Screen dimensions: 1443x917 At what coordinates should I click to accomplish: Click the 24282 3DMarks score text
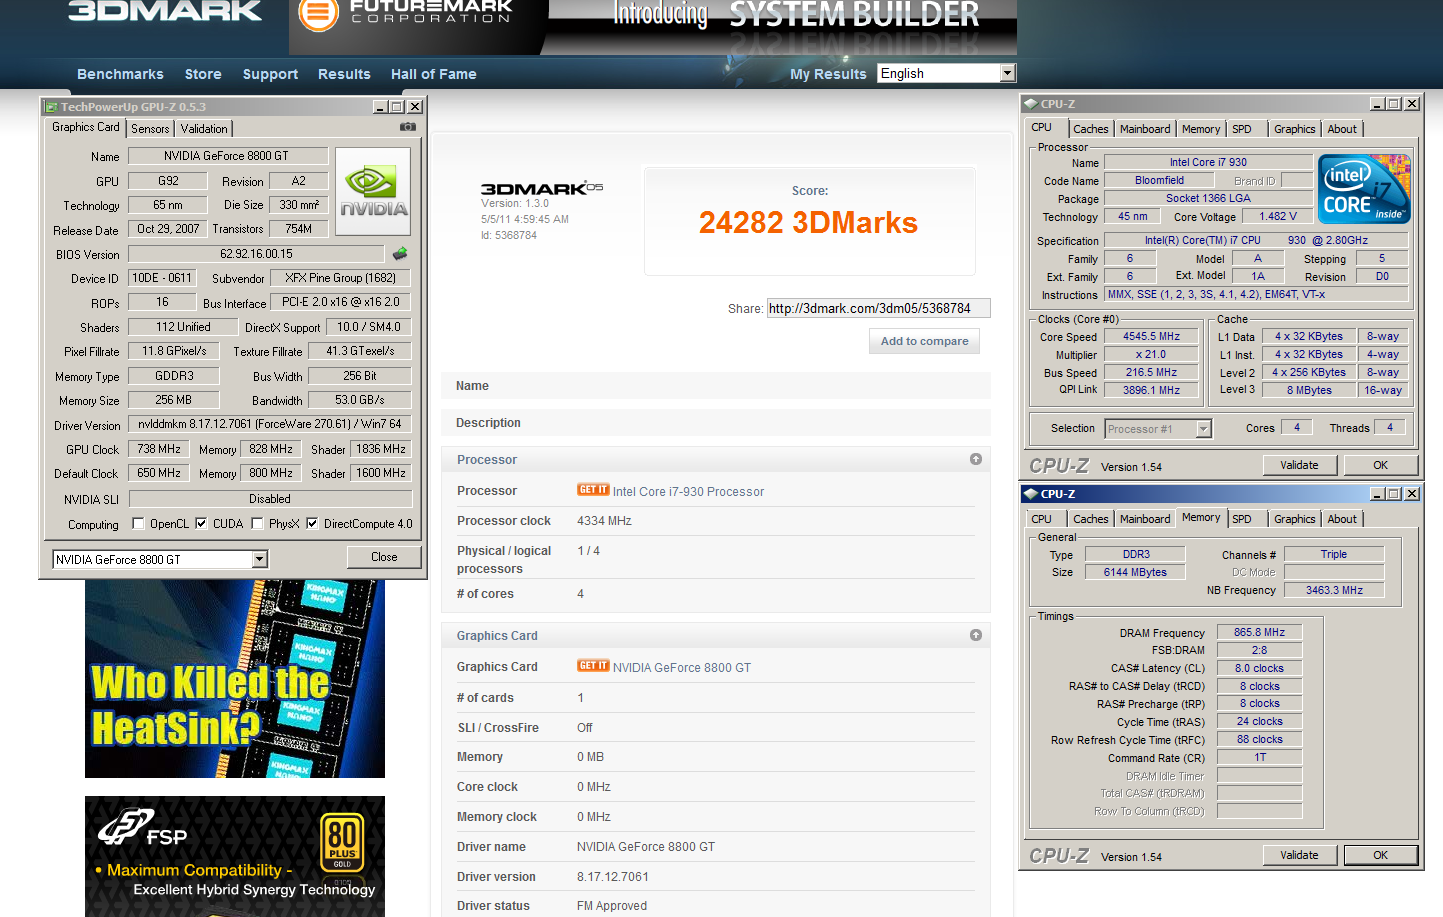(x=808, y=222)
